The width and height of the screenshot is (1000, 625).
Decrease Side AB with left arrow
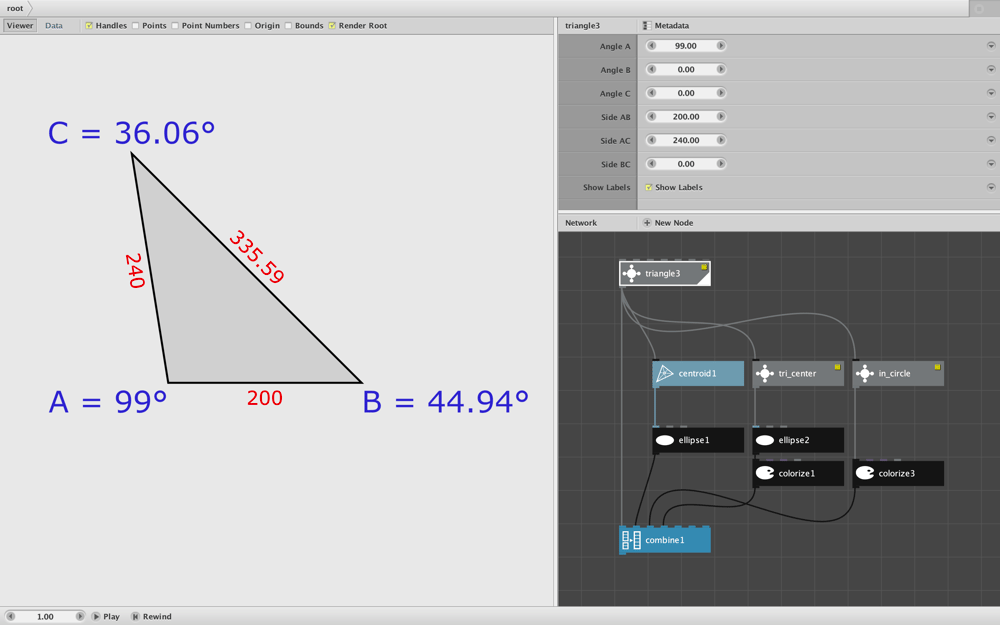point(651,117)
